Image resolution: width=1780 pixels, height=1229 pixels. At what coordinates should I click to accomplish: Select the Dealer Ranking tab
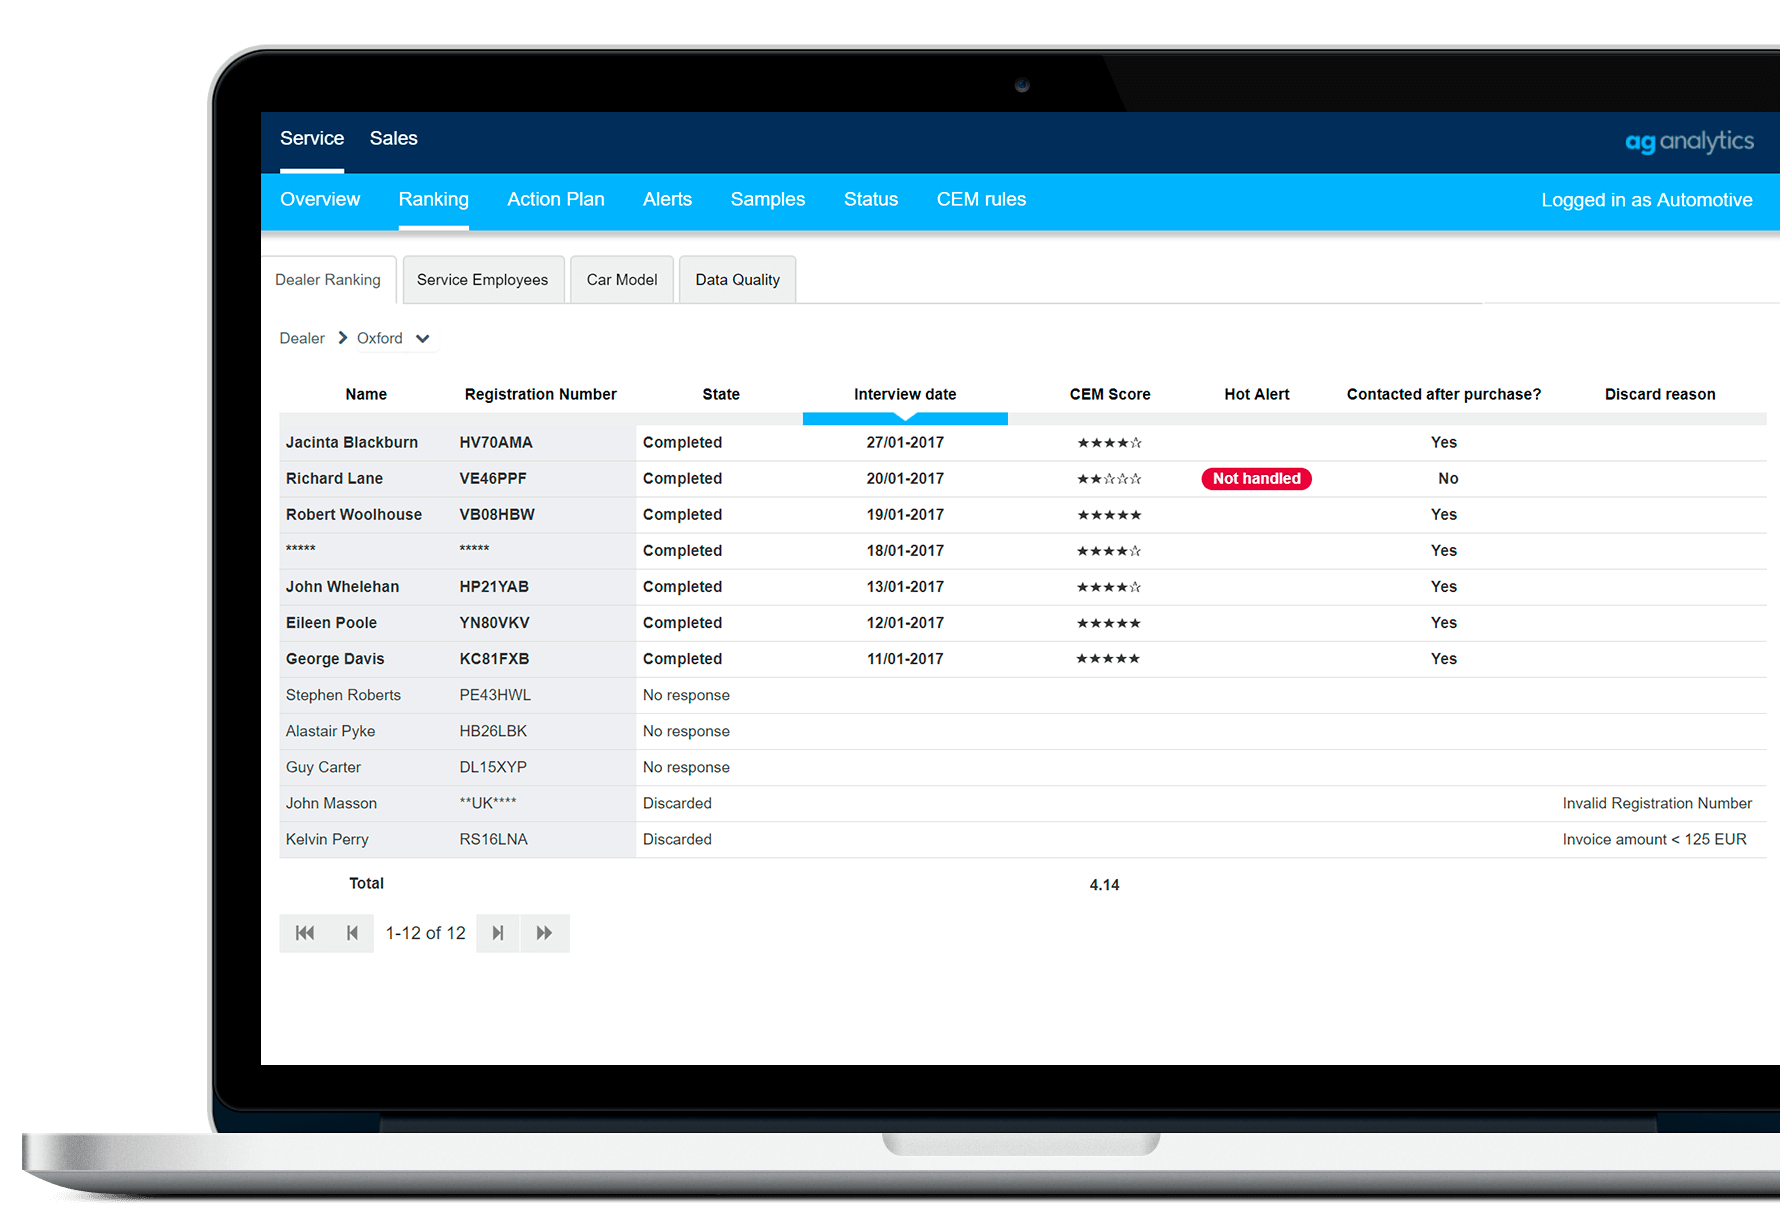[328, 280]
